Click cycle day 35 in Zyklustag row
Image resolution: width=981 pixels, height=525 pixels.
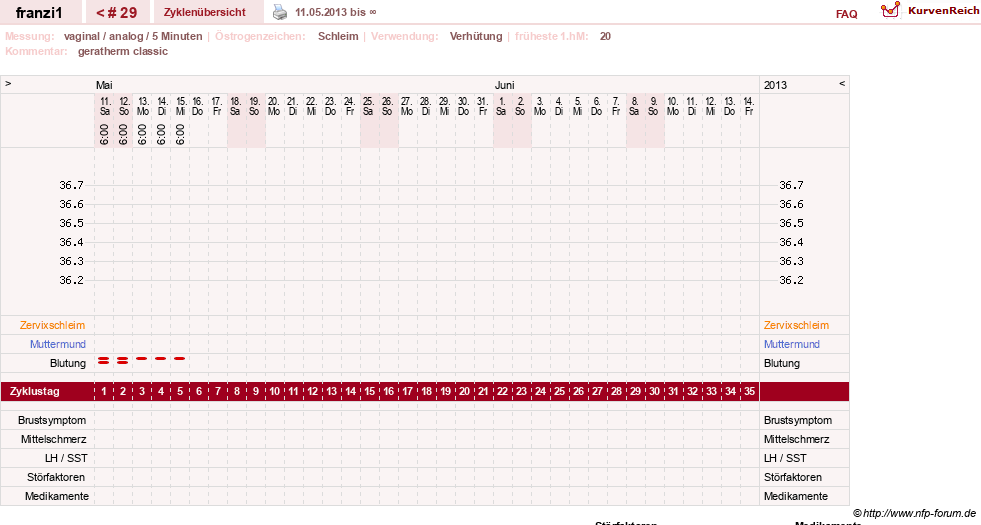749,391
